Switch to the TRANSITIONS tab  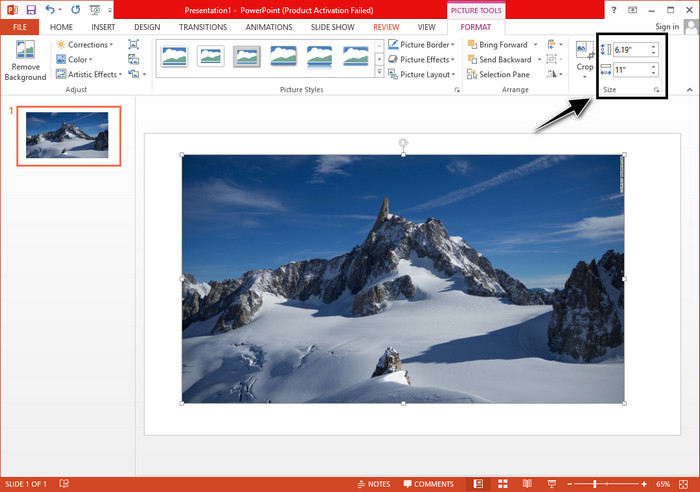pyautogui.click(x=203, y=27)
